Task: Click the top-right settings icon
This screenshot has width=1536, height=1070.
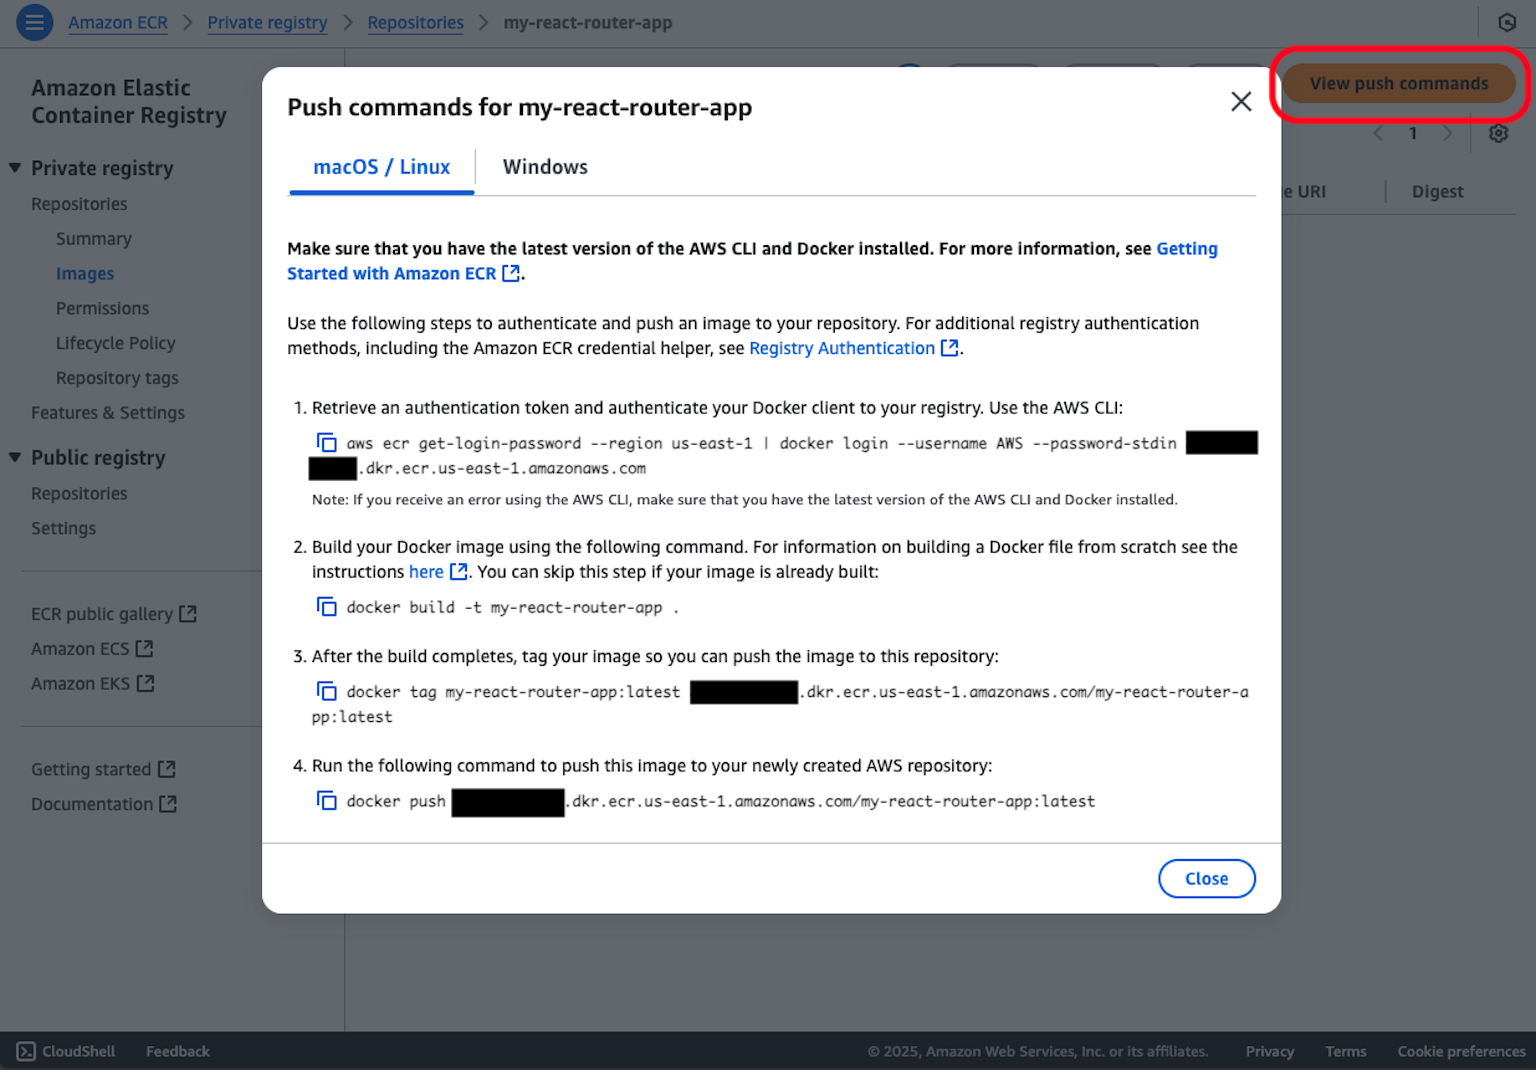Action: coord(1508,22)
